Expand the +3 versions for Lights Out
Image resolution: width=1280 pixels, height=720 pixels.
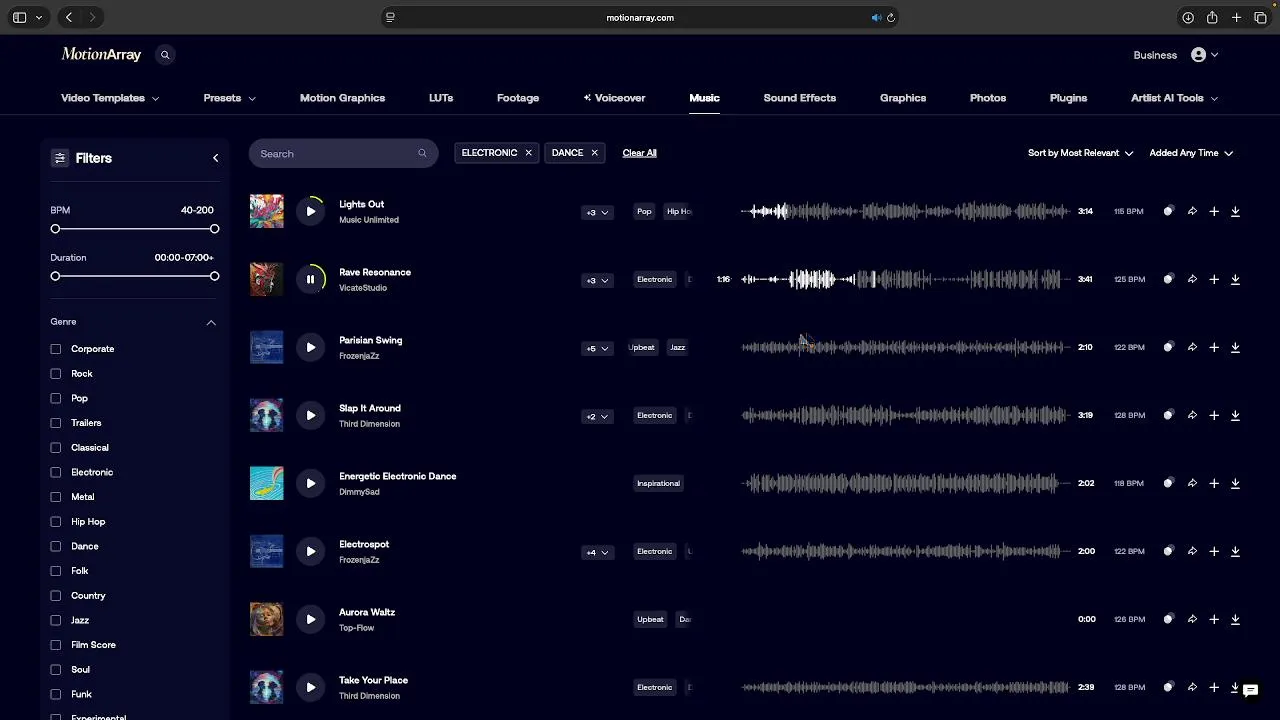(x=597, y=212)
